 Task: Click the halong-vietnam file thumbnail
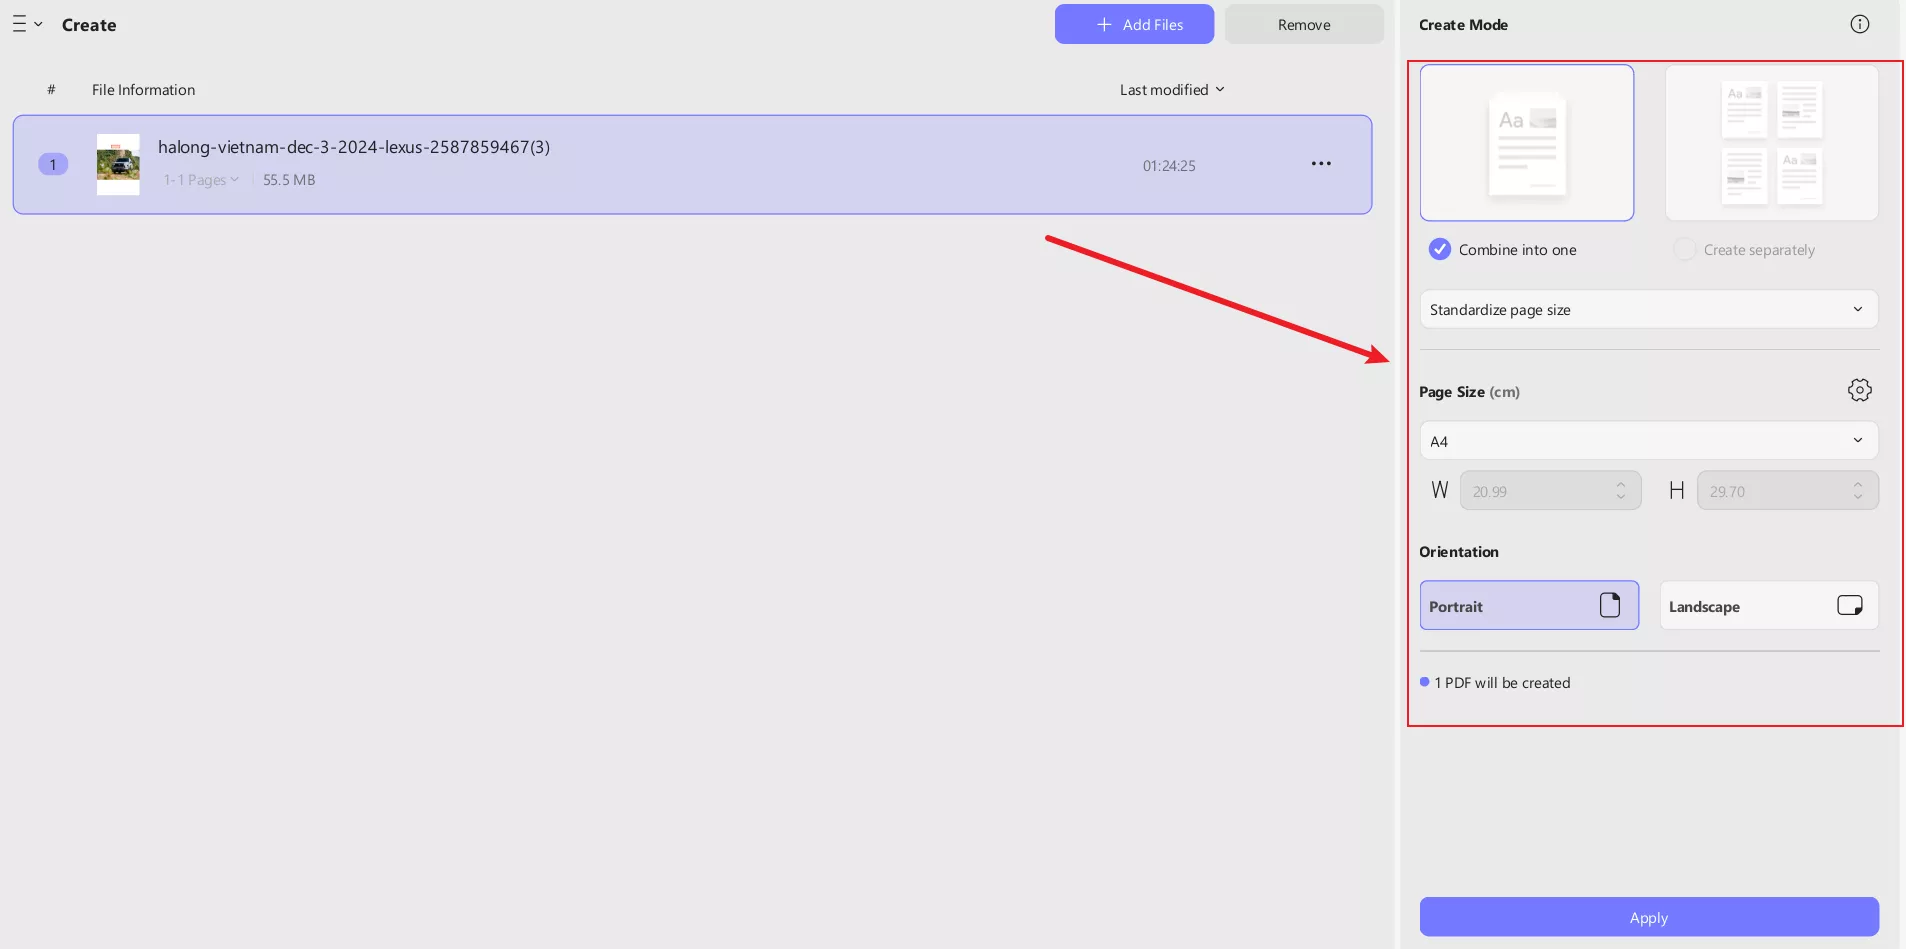point(118,164)
